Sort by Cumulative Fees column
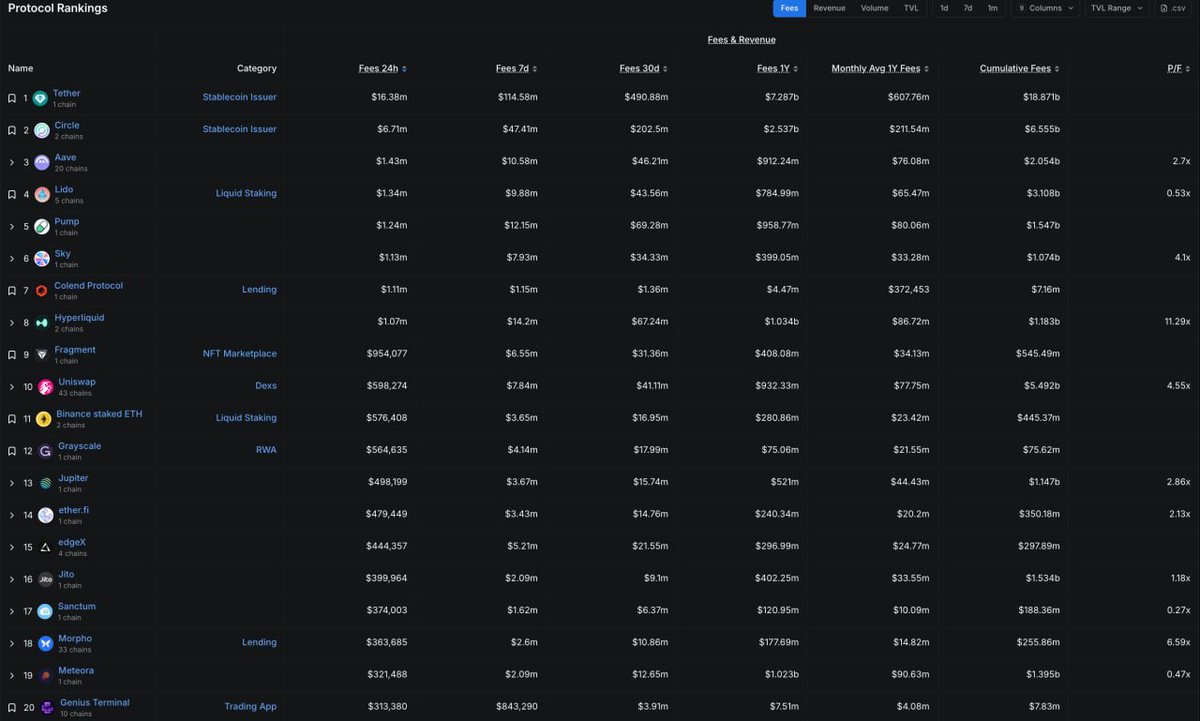Viewport: 1200px width, 721px height. (1020, 68)
